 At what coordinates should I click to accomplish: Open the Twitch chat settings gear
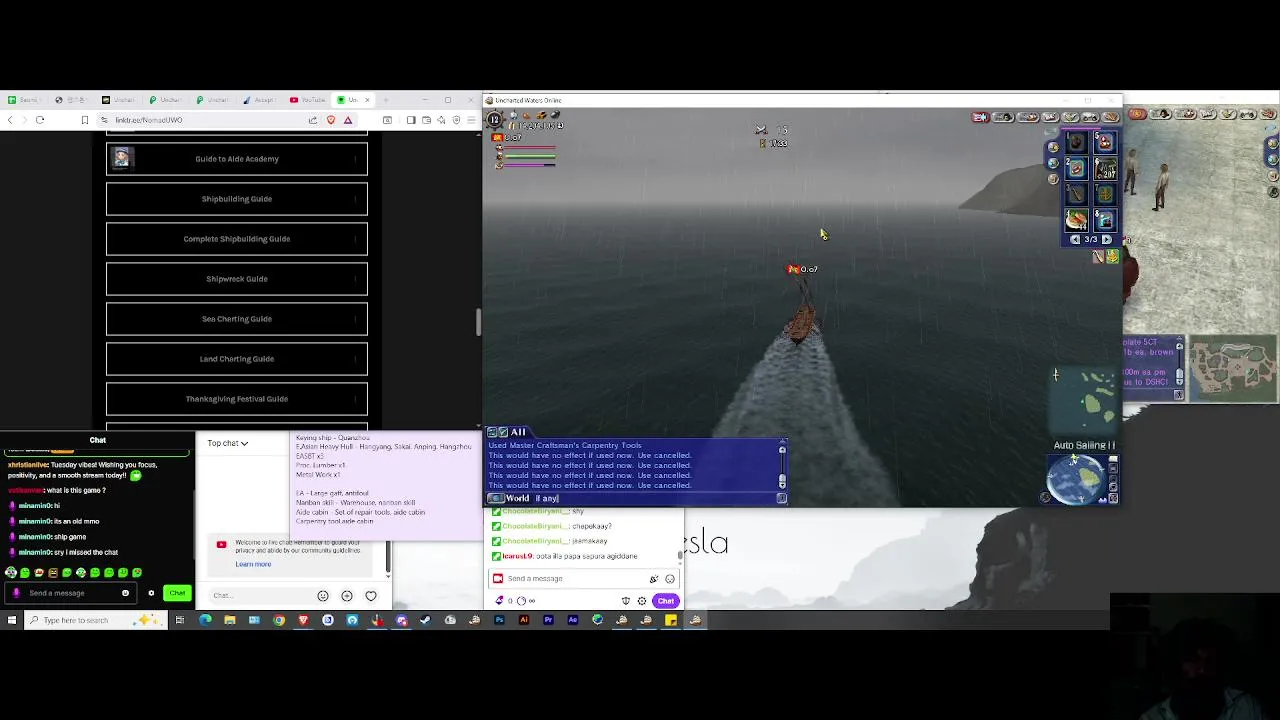pos(642,601)
